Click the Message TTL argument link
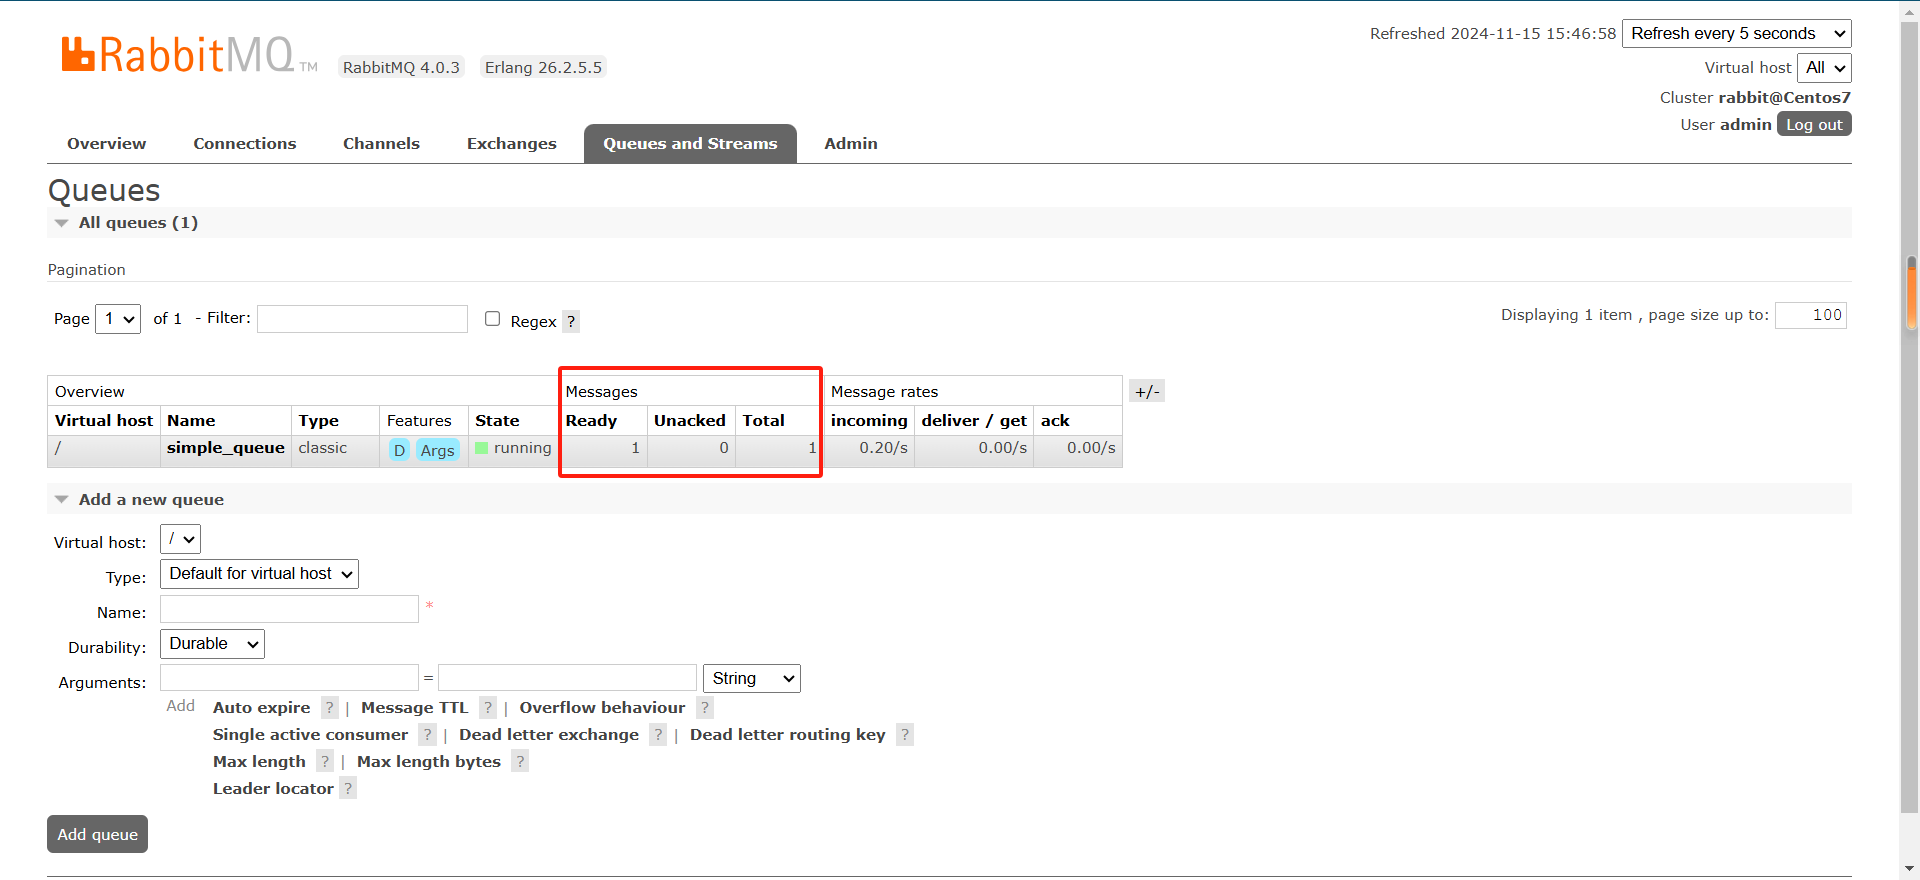Image resolution: width=1920 pixels, height=880 pixels. point(414,708)
